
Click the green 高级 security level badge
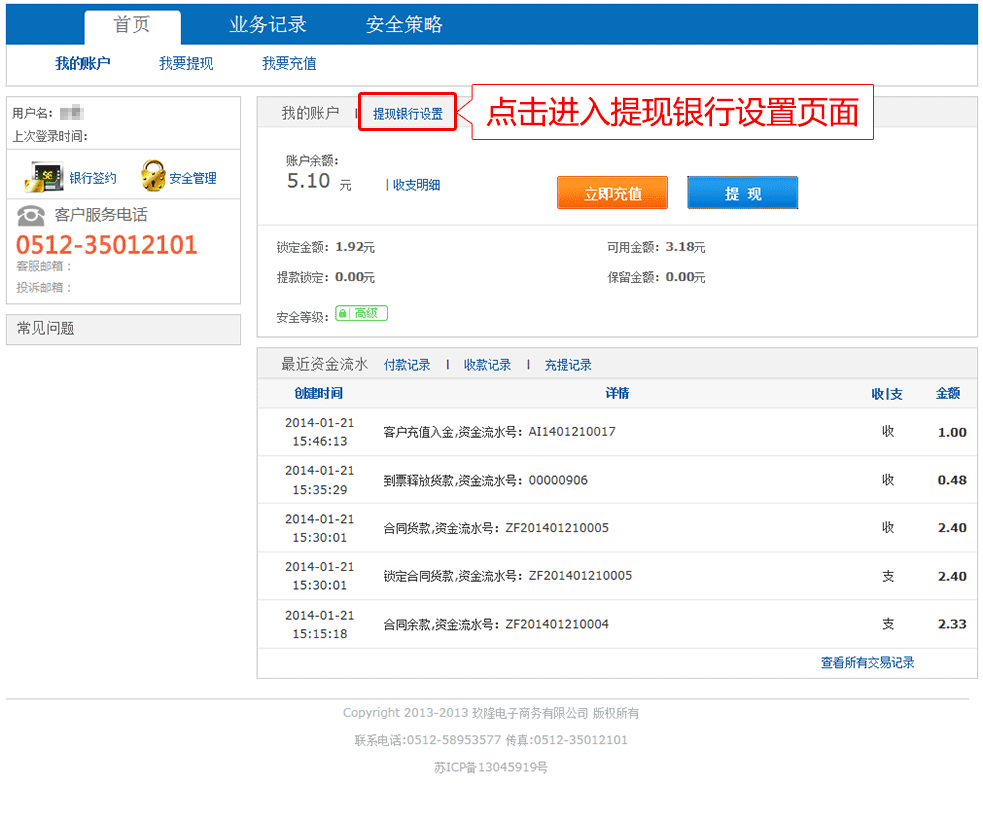tap(361, 314)
